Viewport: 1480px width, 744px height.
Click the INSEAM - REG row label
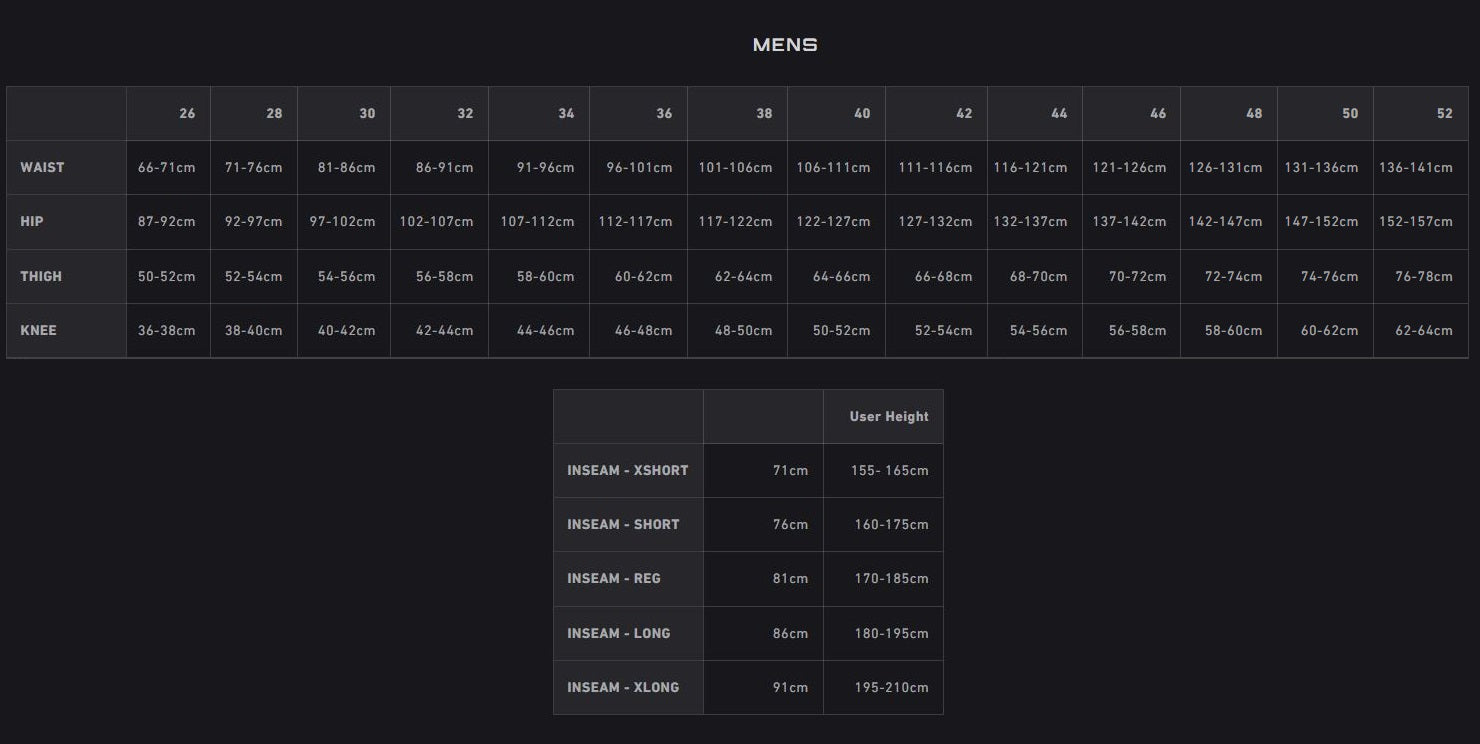pyautogui.click(x=613, y=579)
